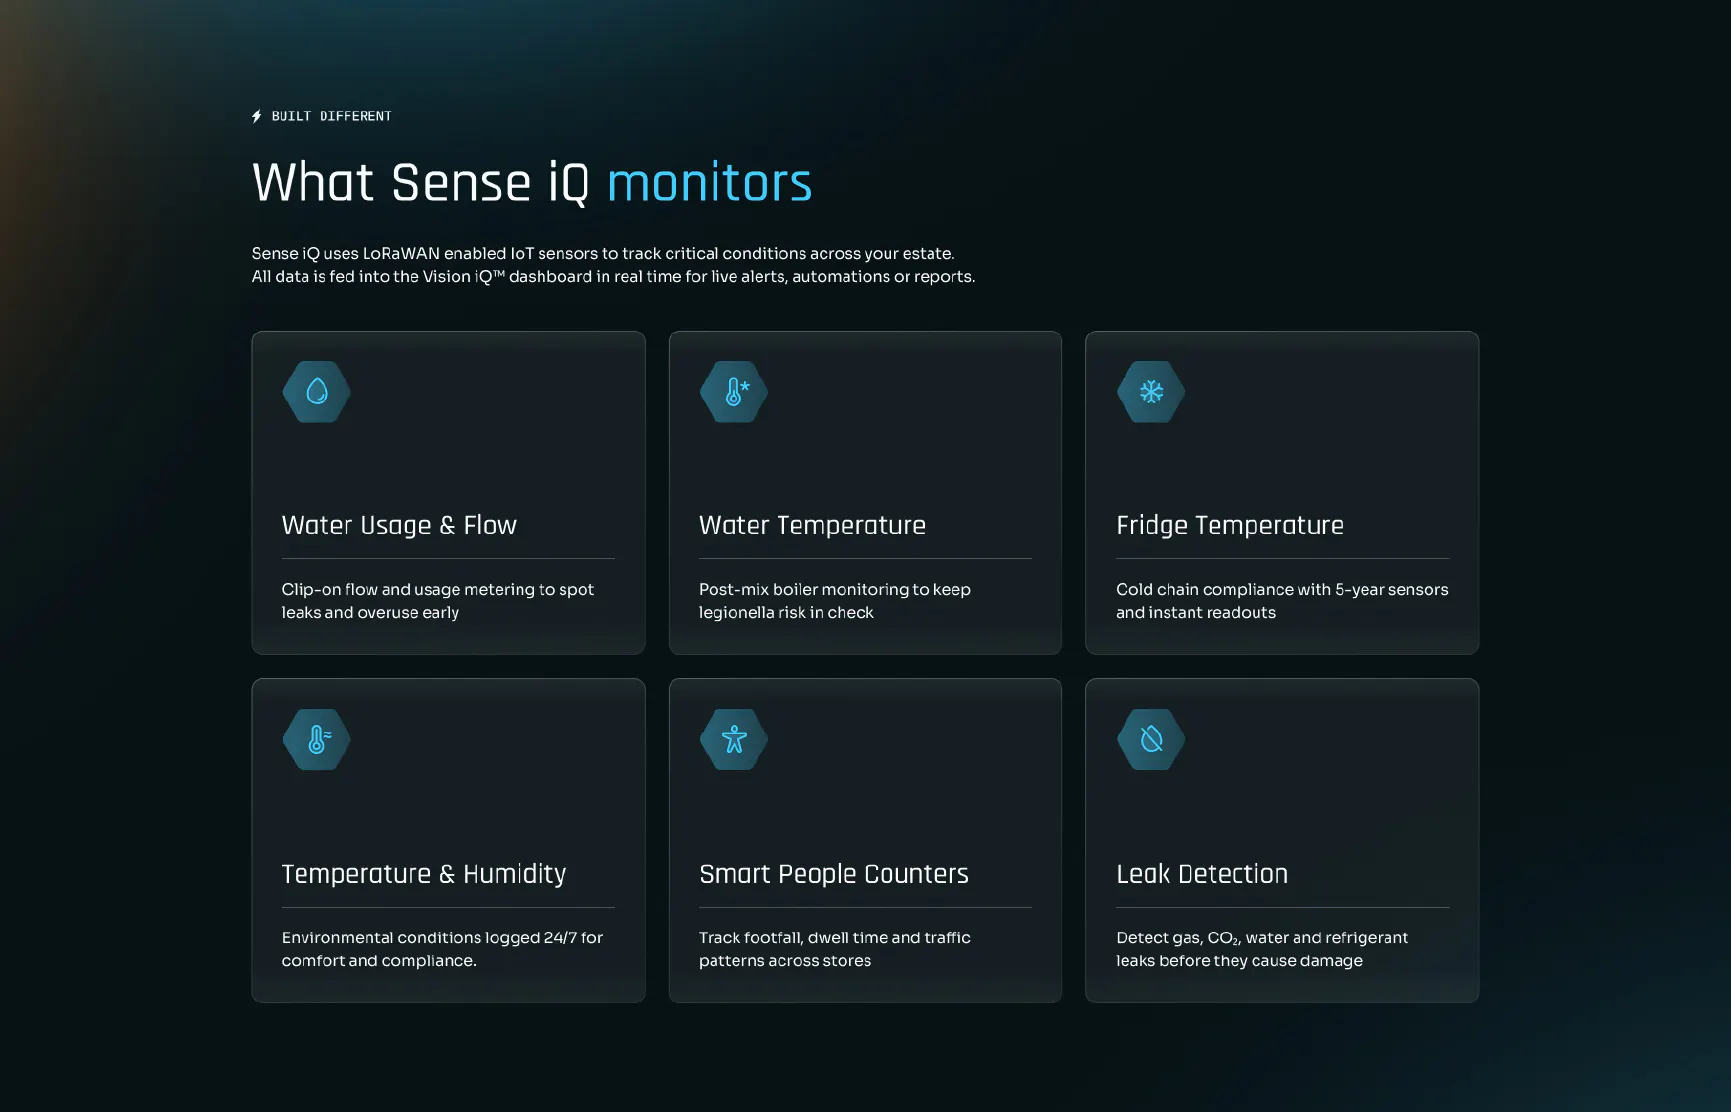Click the Leak Detection card

coord(1281,840)
